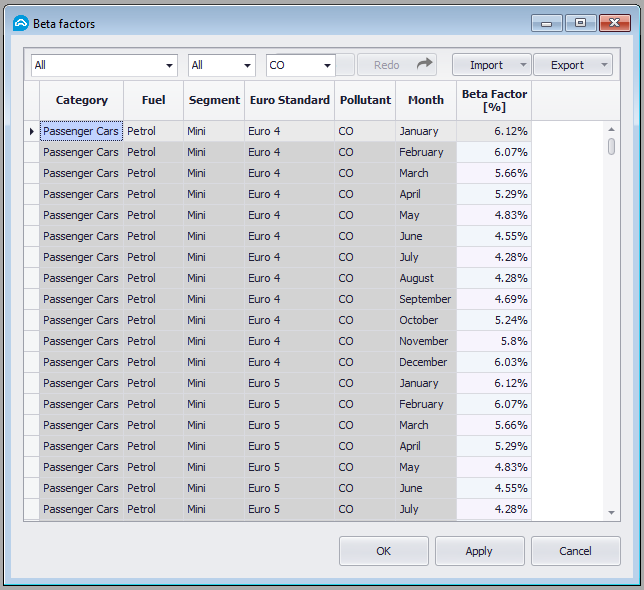Open the second 'All' filter dropdown
644x590 pixels.
[x=247, y=66]
